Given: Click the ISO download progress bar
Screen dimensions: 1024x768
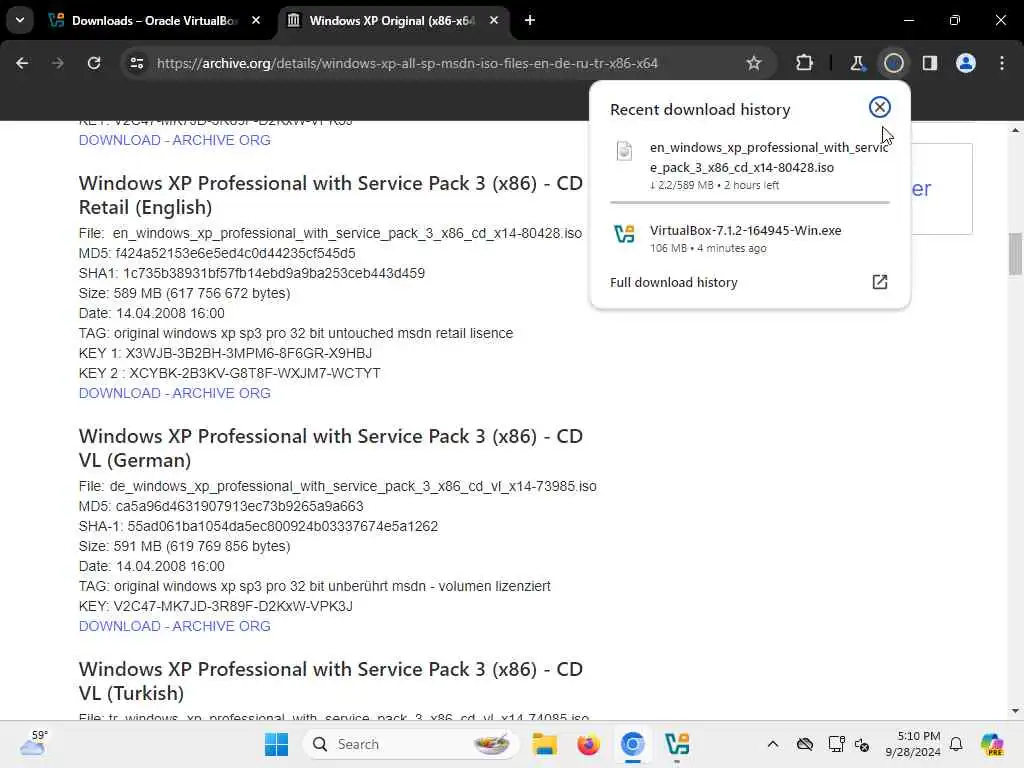Looking at the screenshot, I should tap(750, 202).
